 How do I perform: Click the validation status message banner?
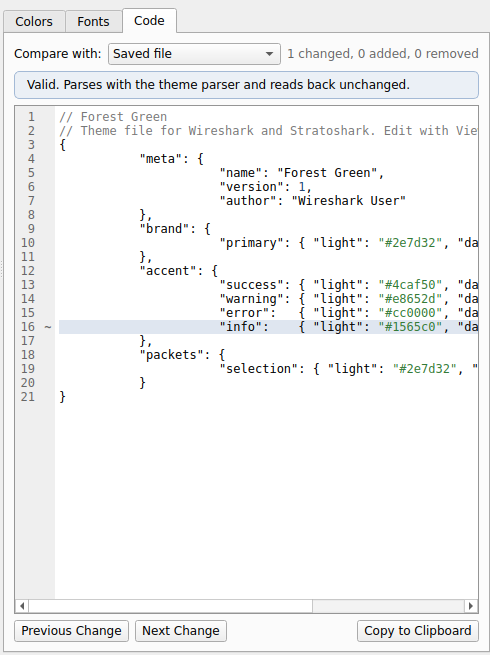coord(246,85)
